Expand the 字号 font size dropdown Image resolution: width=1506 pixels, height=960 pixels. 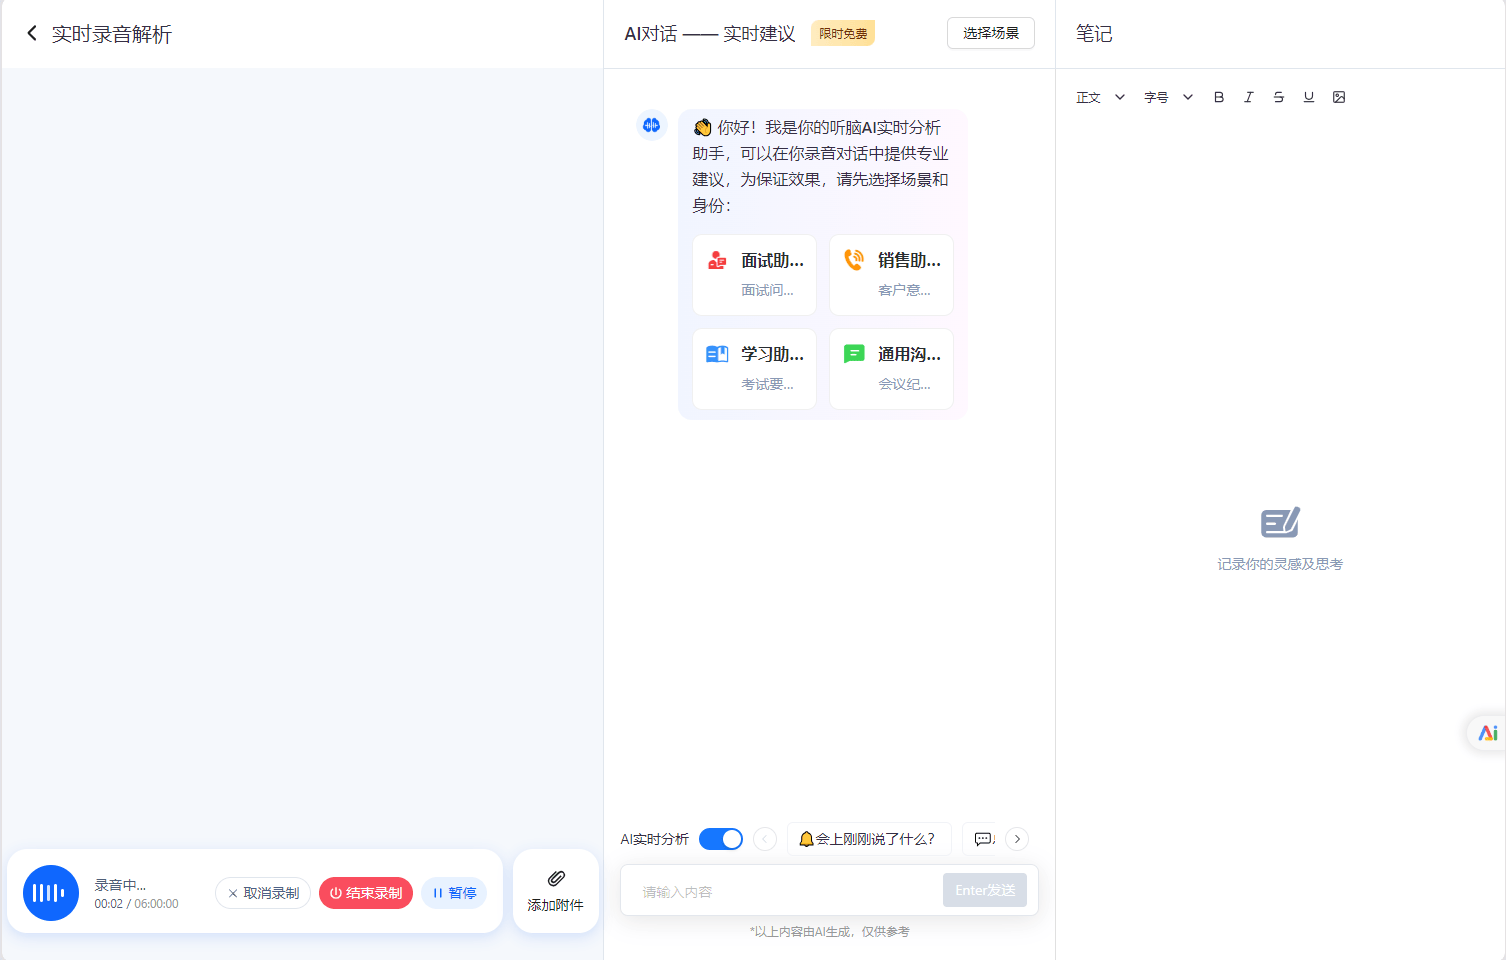click(1168, 97)
